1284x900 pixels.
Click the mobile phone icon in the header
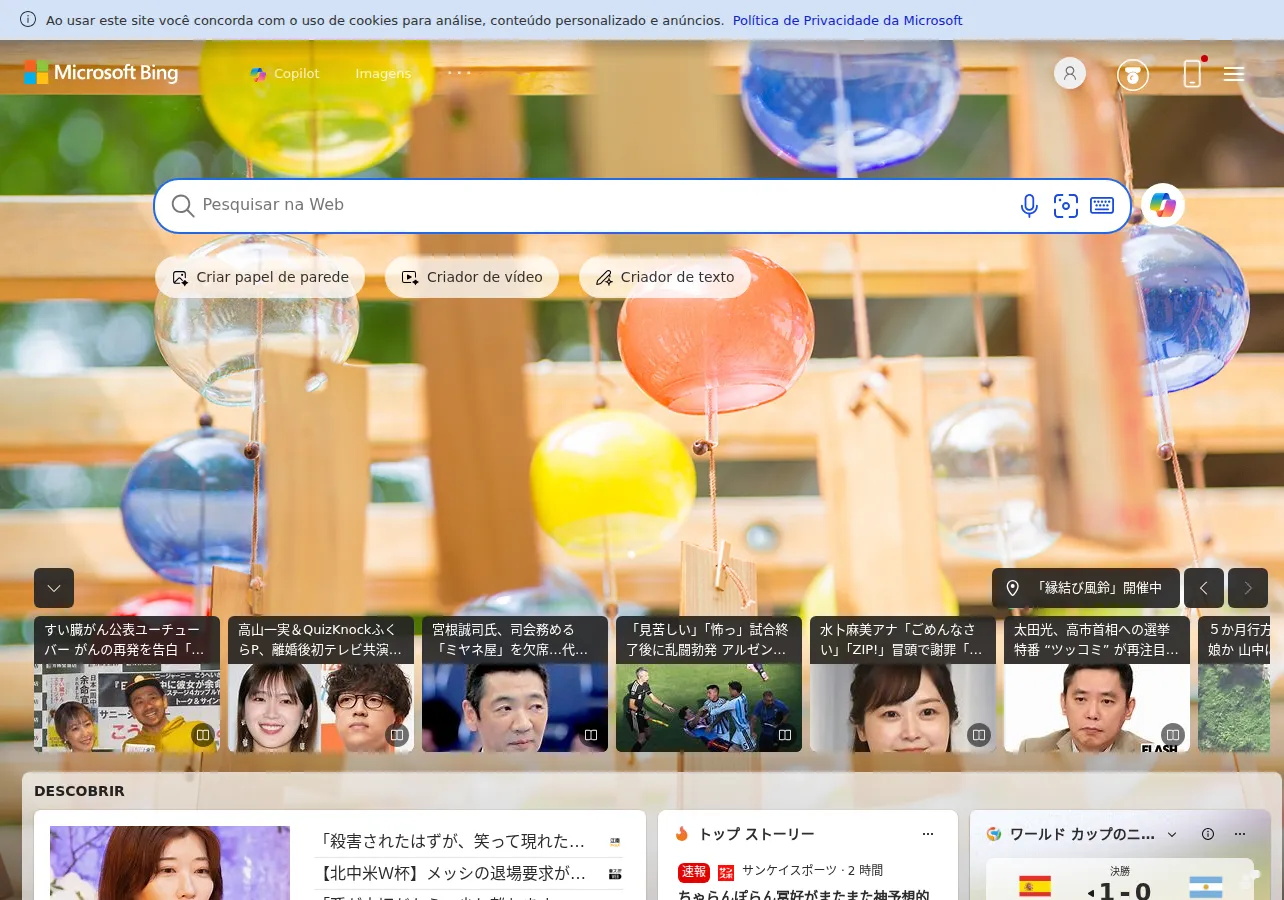(x=1192, y=73)
